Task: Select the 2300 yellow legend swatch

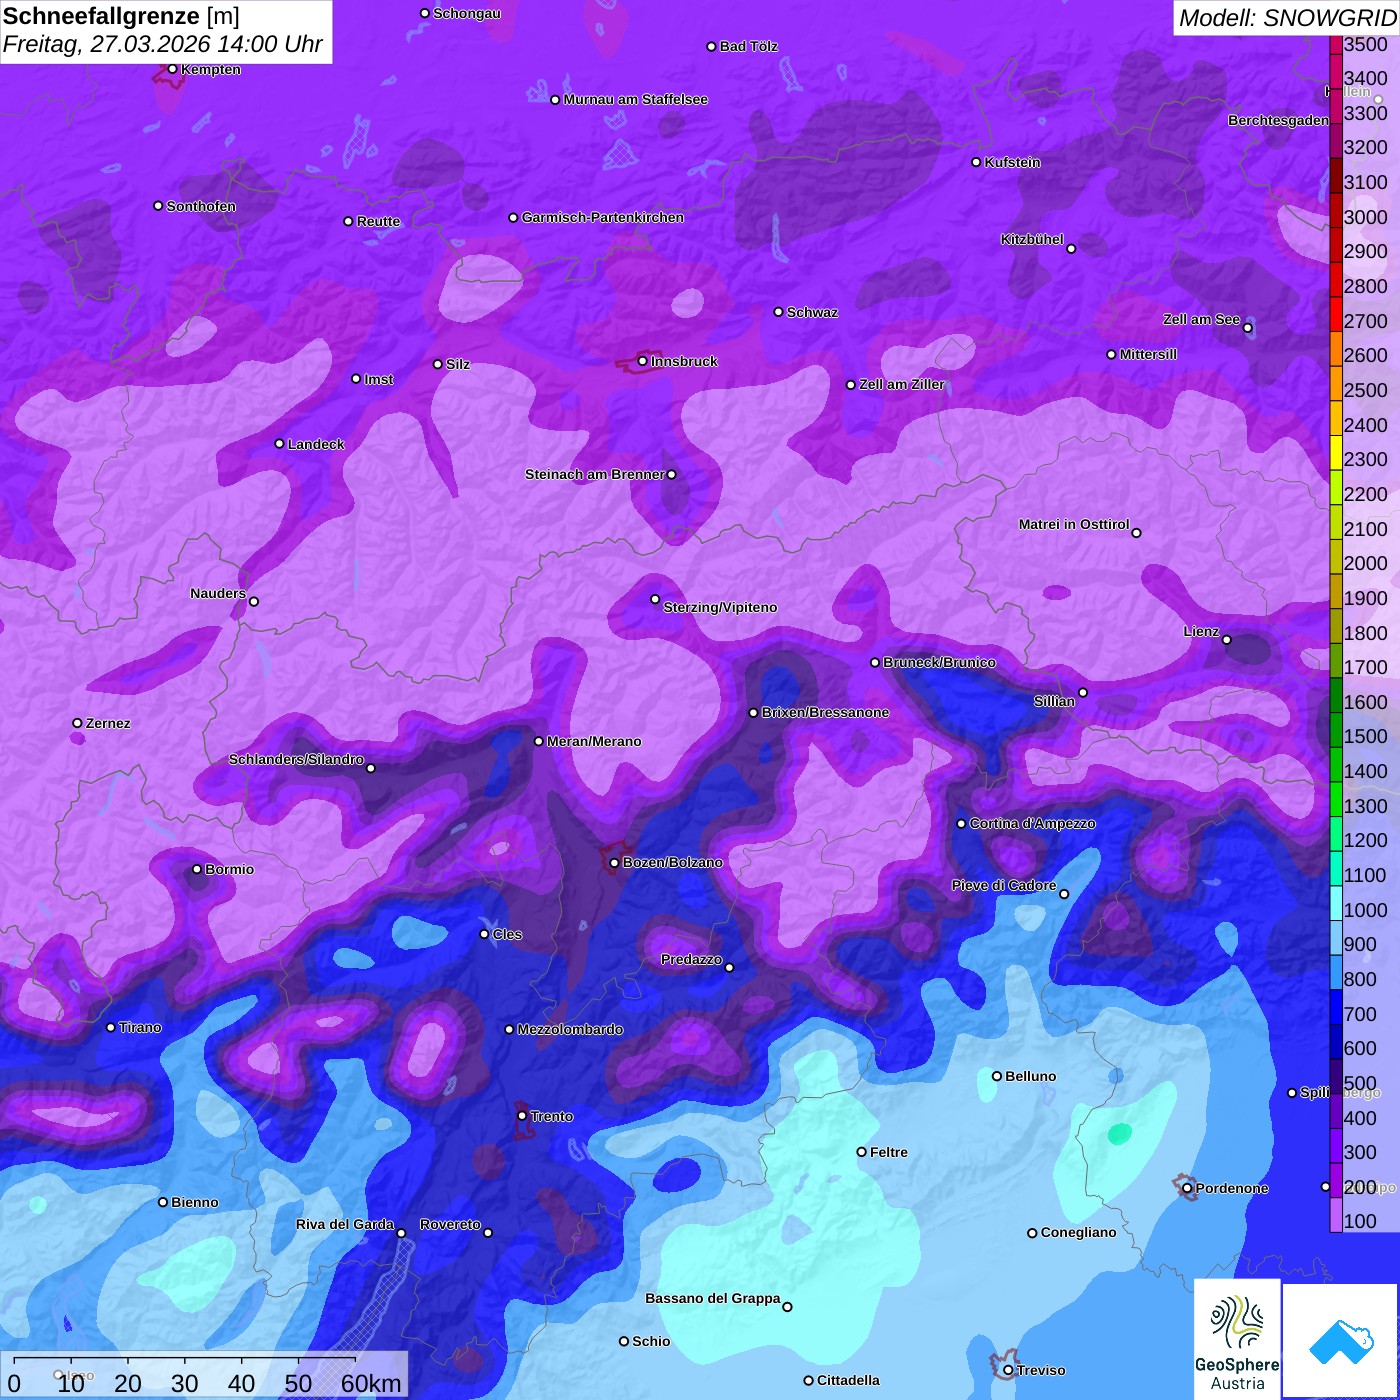Action: (1336, 452)
